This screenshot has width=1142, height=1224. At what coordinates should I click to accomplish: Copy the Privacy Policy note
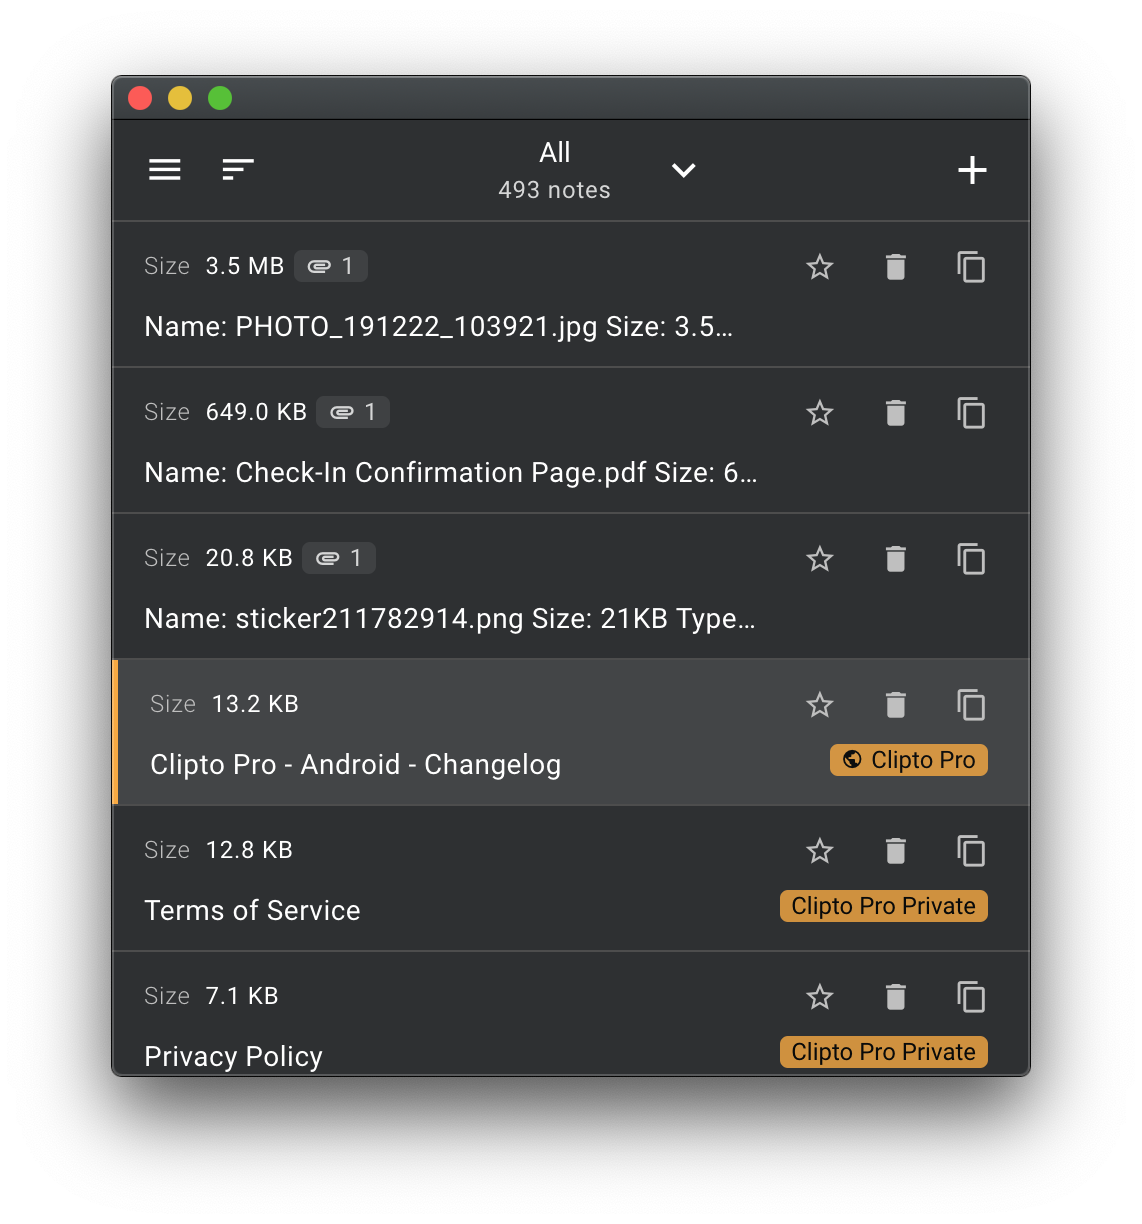[971, 997]
